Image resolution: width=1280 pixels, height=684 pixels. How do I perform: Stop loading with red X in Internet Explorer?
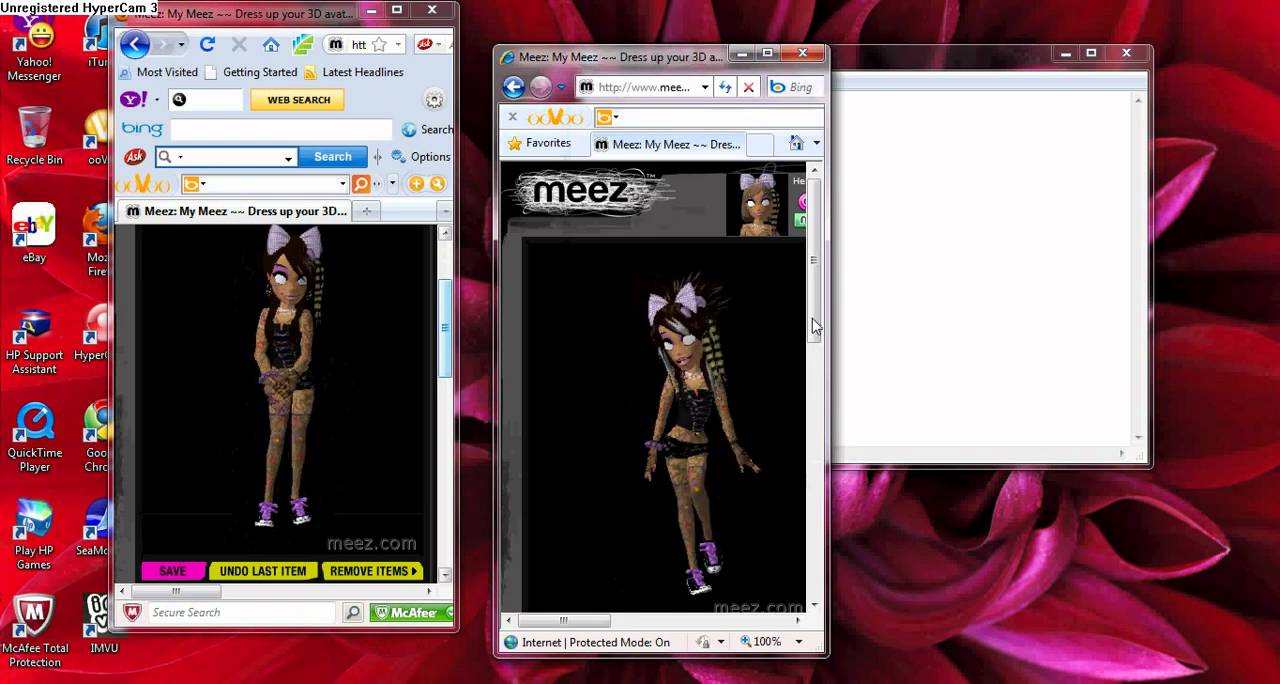[x=748, y=87]
